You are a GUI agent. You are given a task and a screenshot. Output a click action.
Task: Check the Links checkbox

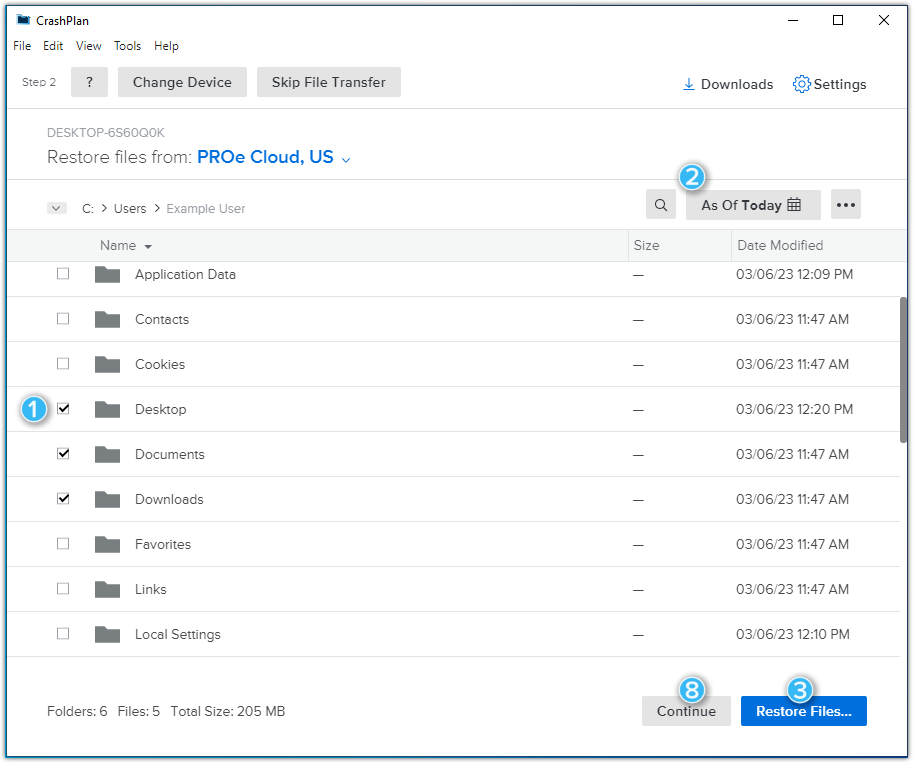coord(63,589)
